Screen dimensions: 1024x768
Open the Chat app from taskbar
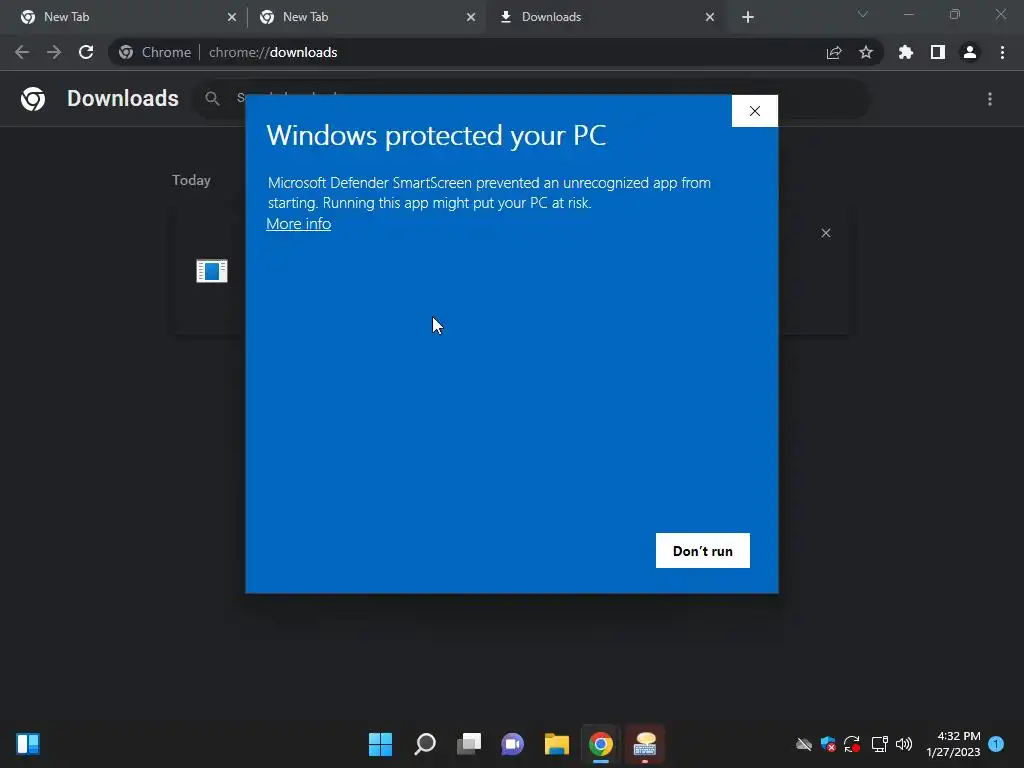coord(513,744)
